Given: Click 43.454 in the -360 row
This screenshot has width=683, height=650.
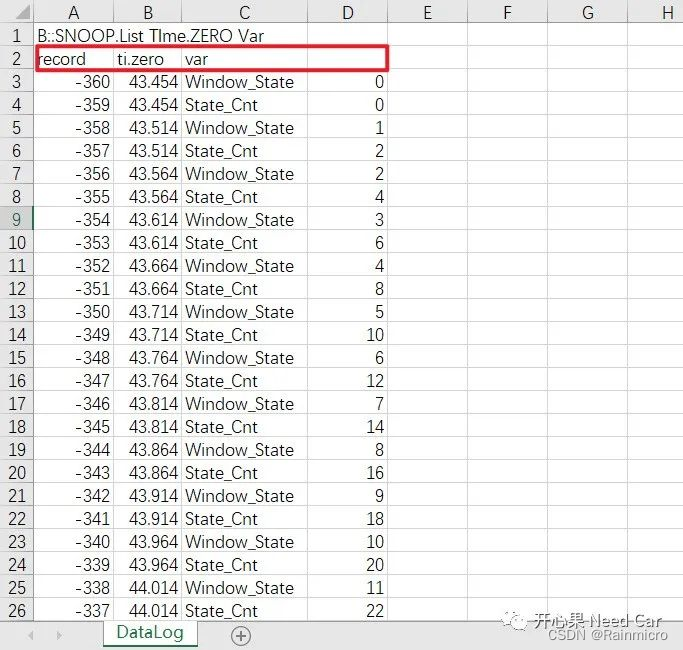Looking at the screenshot, I should (x=148, y=81).
